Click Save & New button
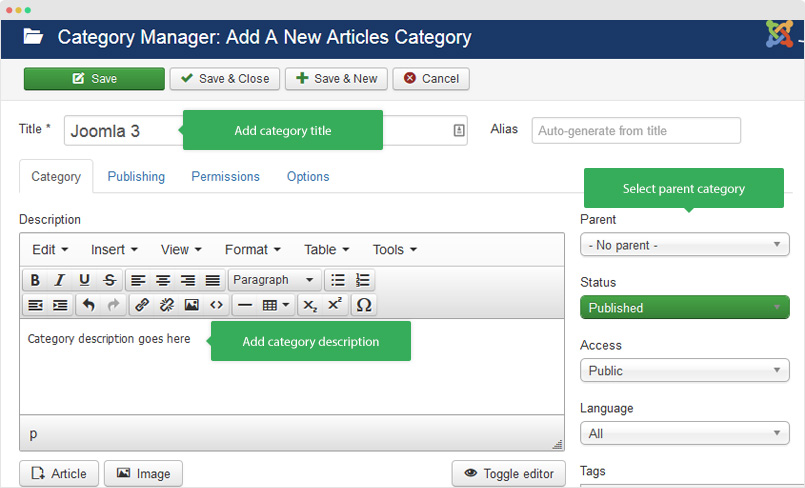 (x=336, y=79)
